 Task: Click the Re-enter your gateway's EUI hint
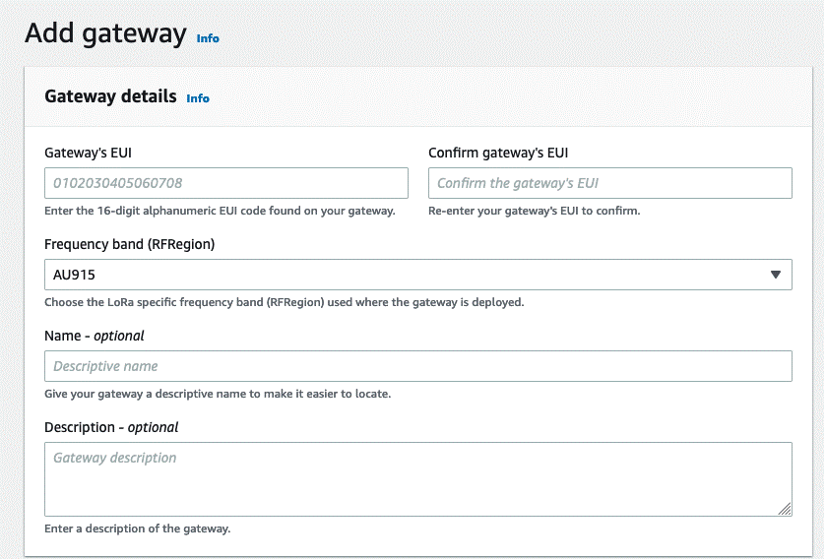tap(534, 211)
